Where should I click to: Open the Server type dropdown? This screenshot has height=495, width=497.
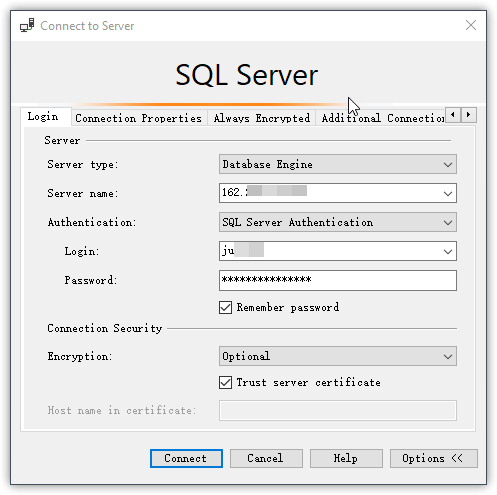pos(338,164)
